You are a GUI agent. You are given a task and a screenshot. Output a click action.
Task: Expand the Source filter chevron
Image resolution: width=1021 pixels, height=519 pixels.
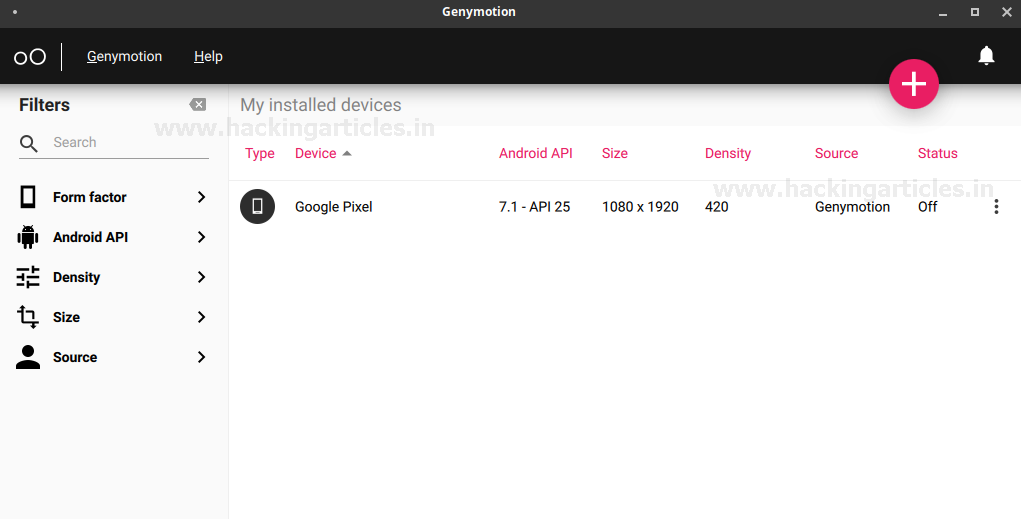tap(201, 357)
